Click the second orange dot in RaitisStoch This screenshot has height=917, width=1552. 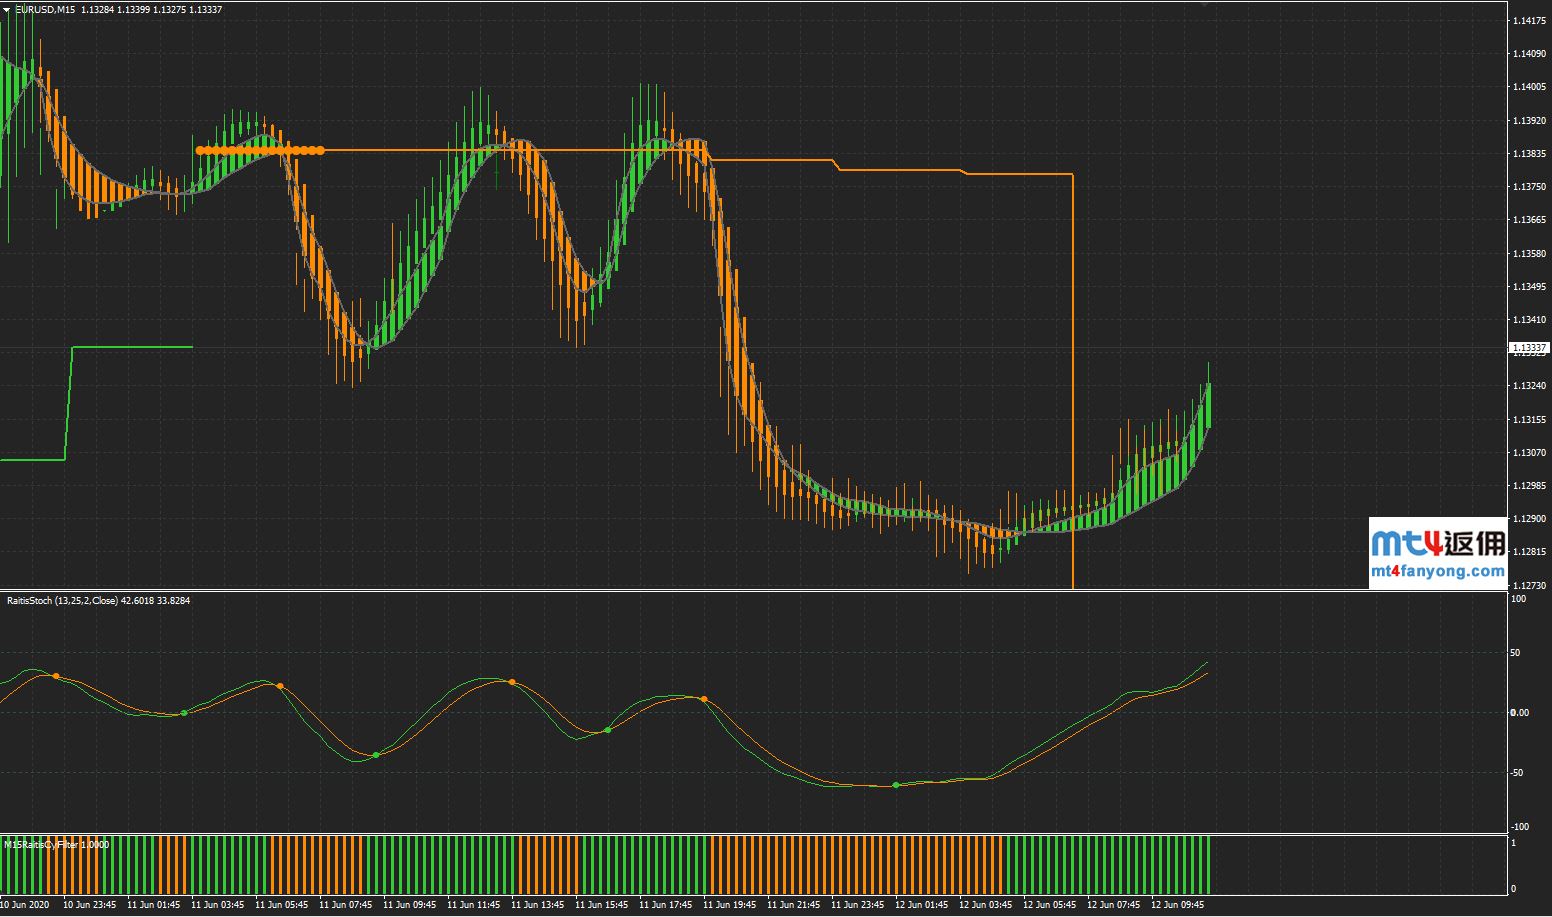coord(280,686)
